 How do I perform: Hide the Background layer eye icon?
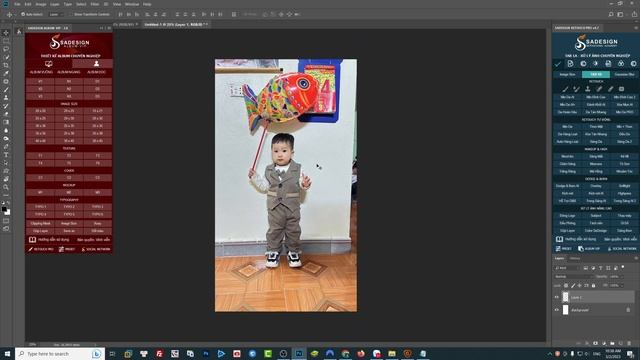tap(557, 310)
